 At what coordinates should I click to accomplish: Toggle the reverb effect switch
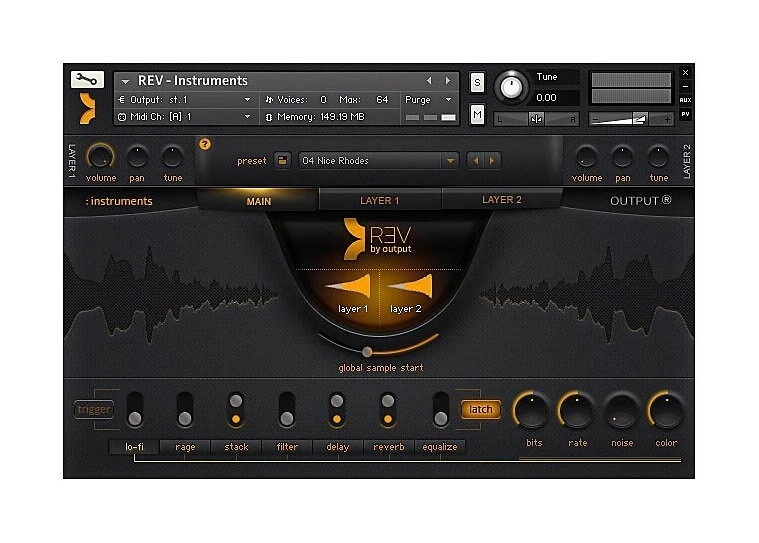click(388, 410)
